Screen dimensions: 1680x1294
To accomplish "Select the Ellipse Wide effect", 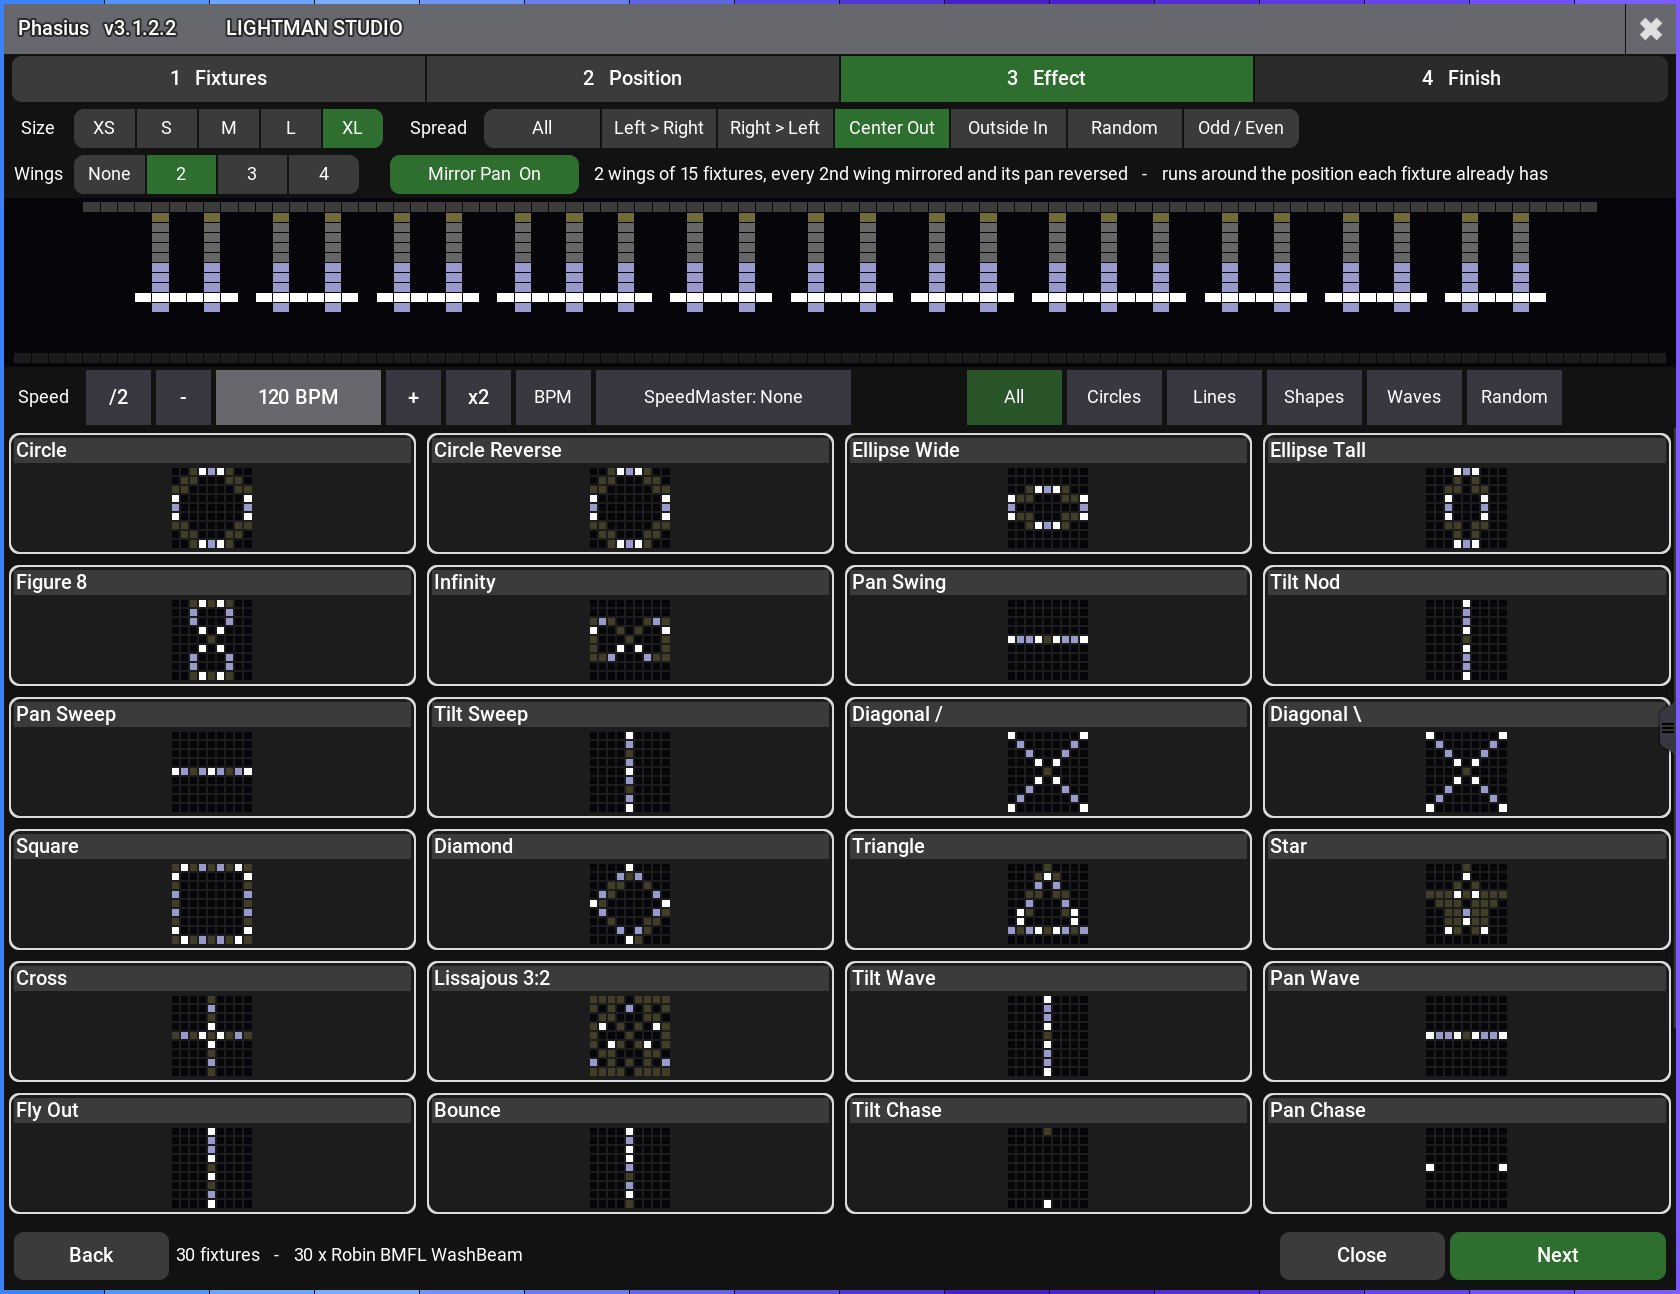I will coord(1048,493).
